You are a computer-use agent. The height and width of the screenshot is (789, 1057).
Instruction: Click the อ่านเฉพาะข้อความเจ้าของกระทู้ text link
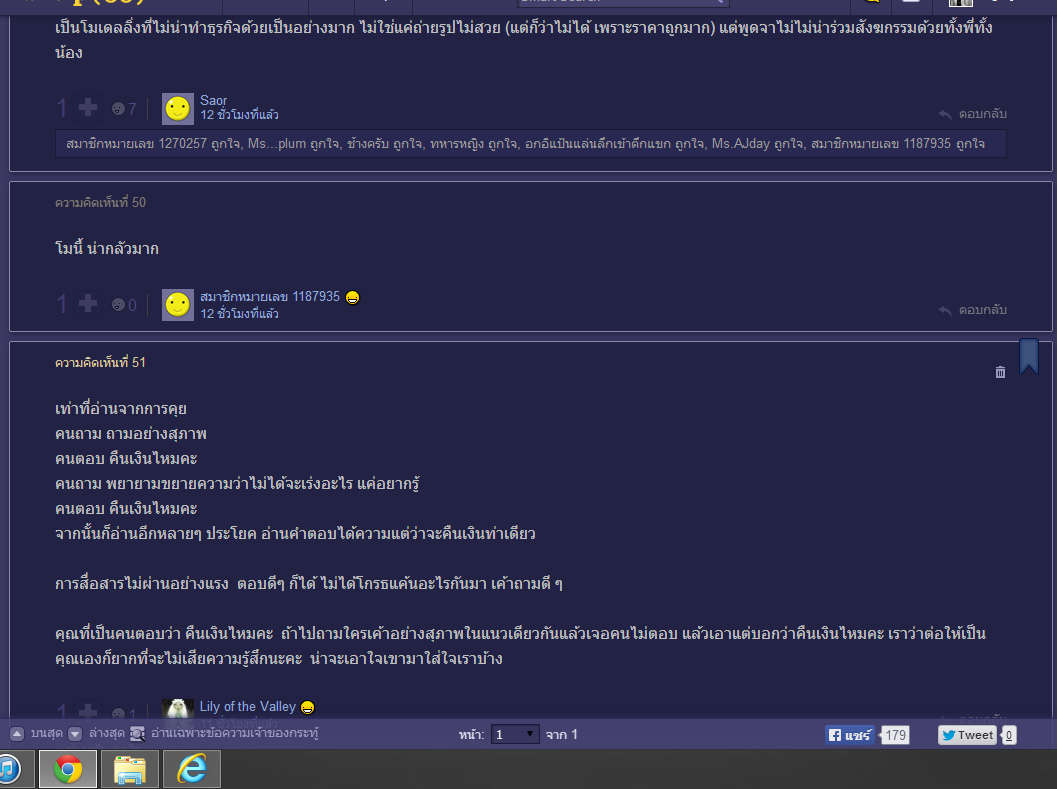pos(235,733)
